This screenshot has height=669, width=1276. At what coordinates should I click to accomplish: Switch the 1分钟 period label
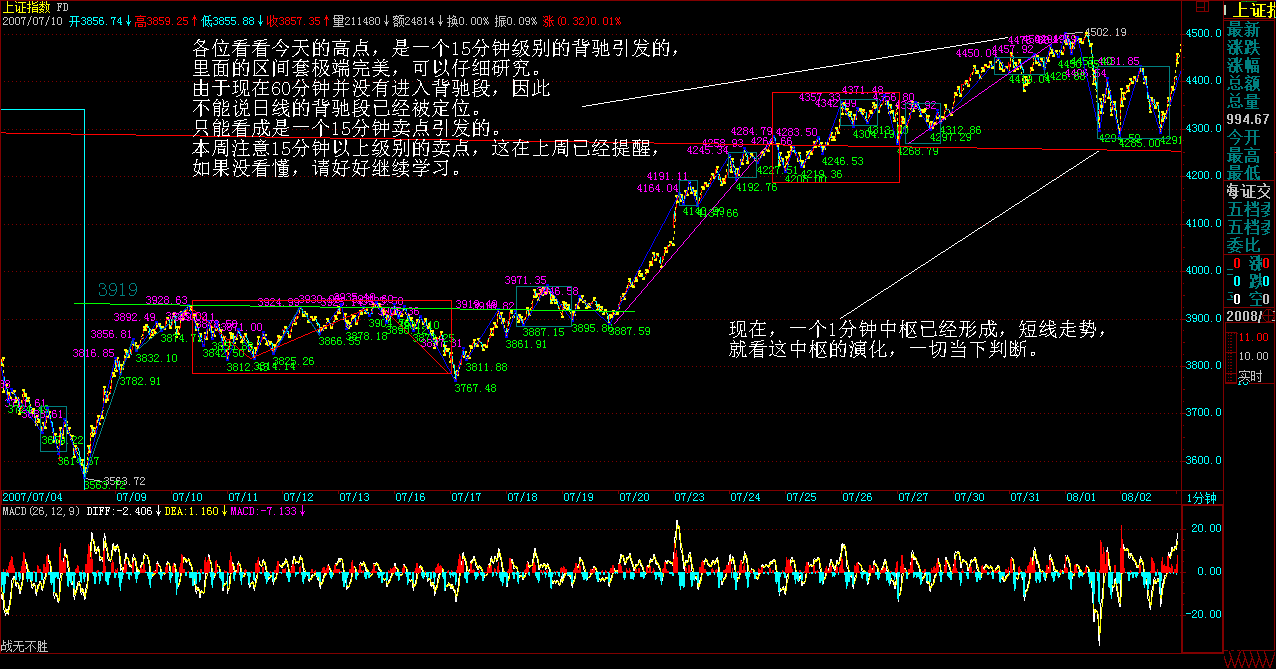pyautogui.click(x=1201, y=497)
